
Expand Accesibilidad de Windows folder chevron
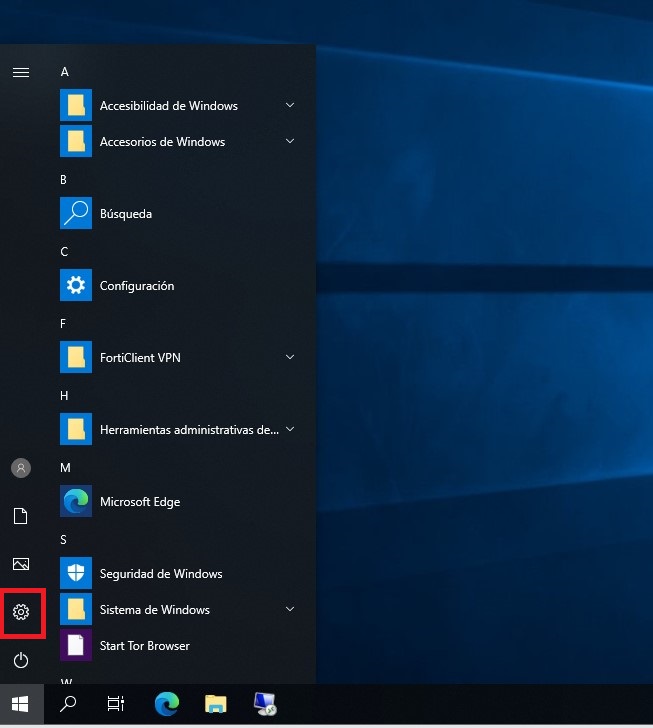tap(290, 105)
